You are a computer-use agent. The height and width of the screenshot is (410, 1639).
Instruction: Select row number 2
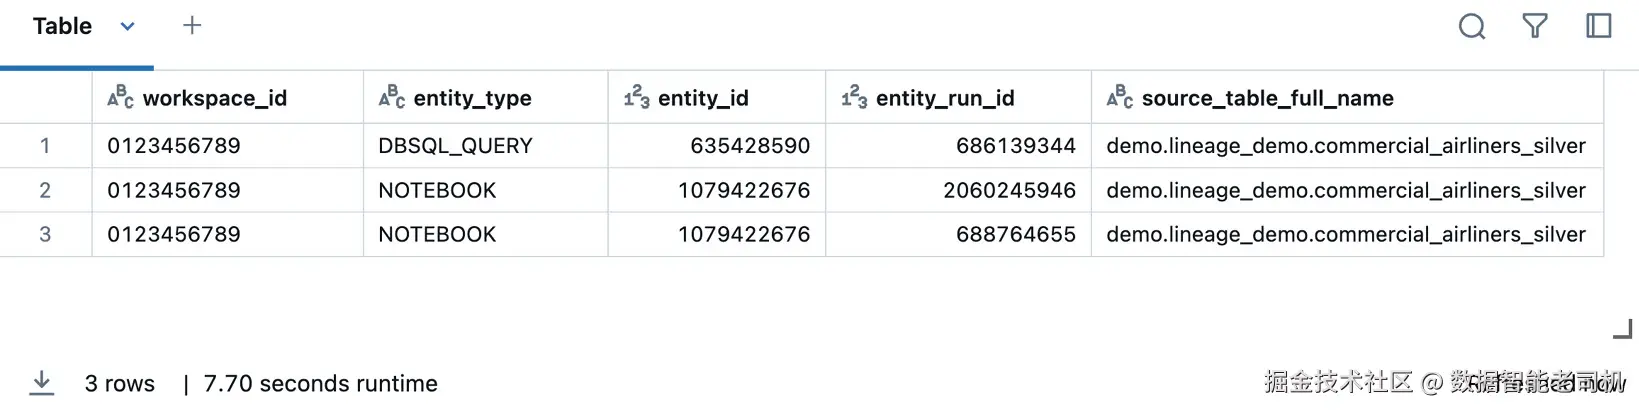(45, 190)
